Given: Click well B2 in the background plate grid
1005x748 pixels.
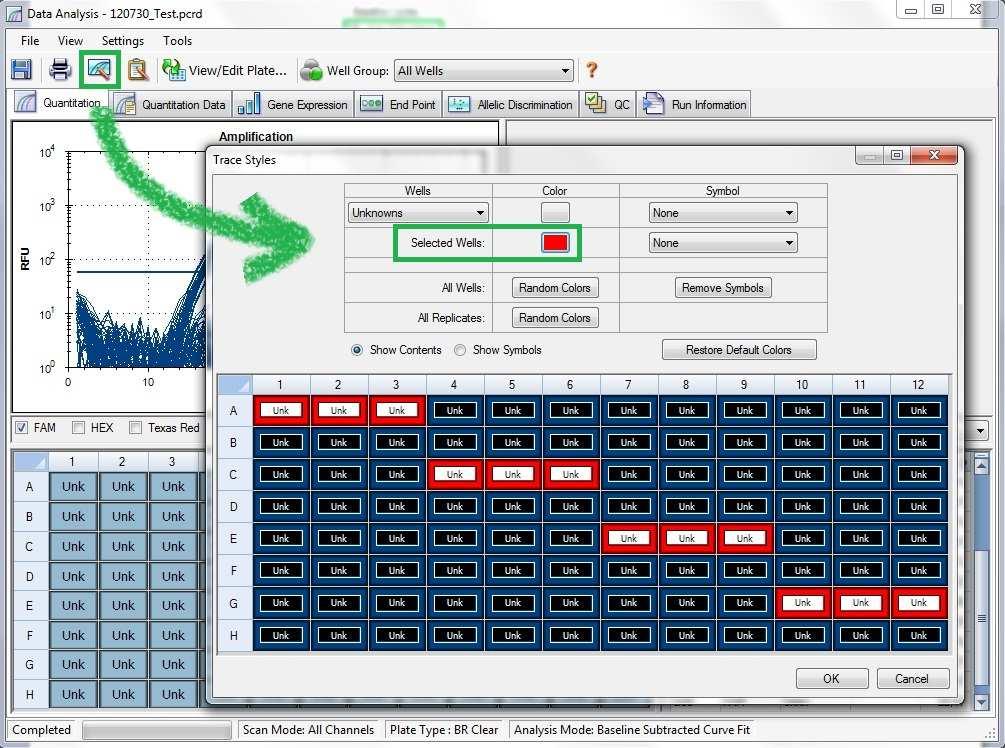Looking at the screenshot, I should [123, 517].
